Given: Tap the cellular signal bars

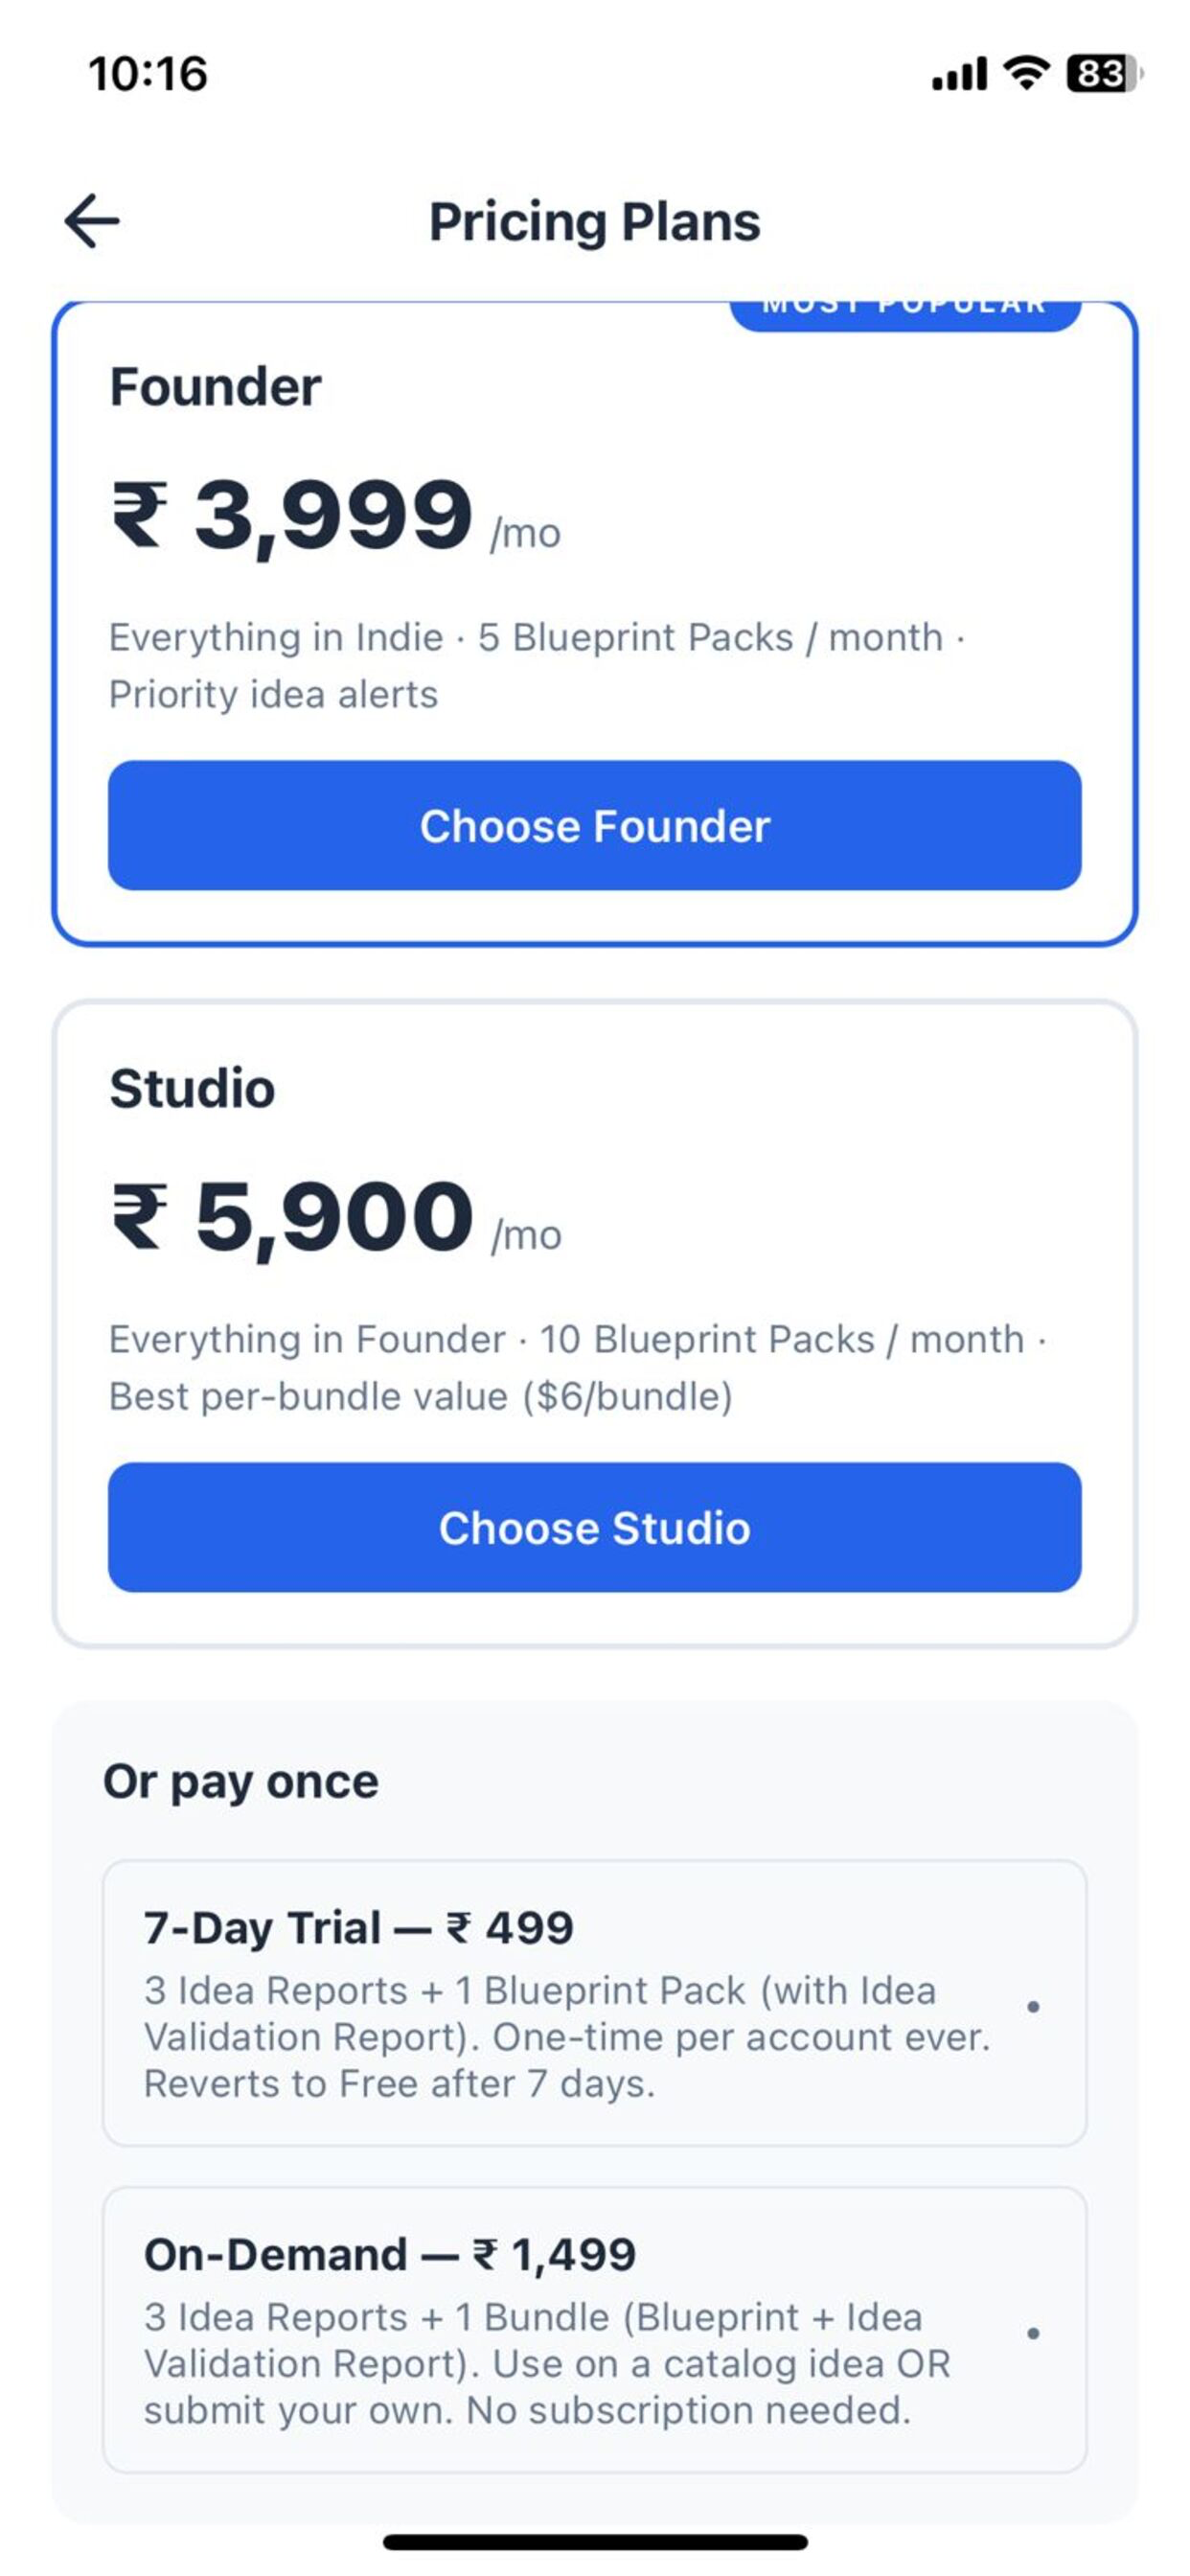Looking at the screenshot, I should point(959,74).
